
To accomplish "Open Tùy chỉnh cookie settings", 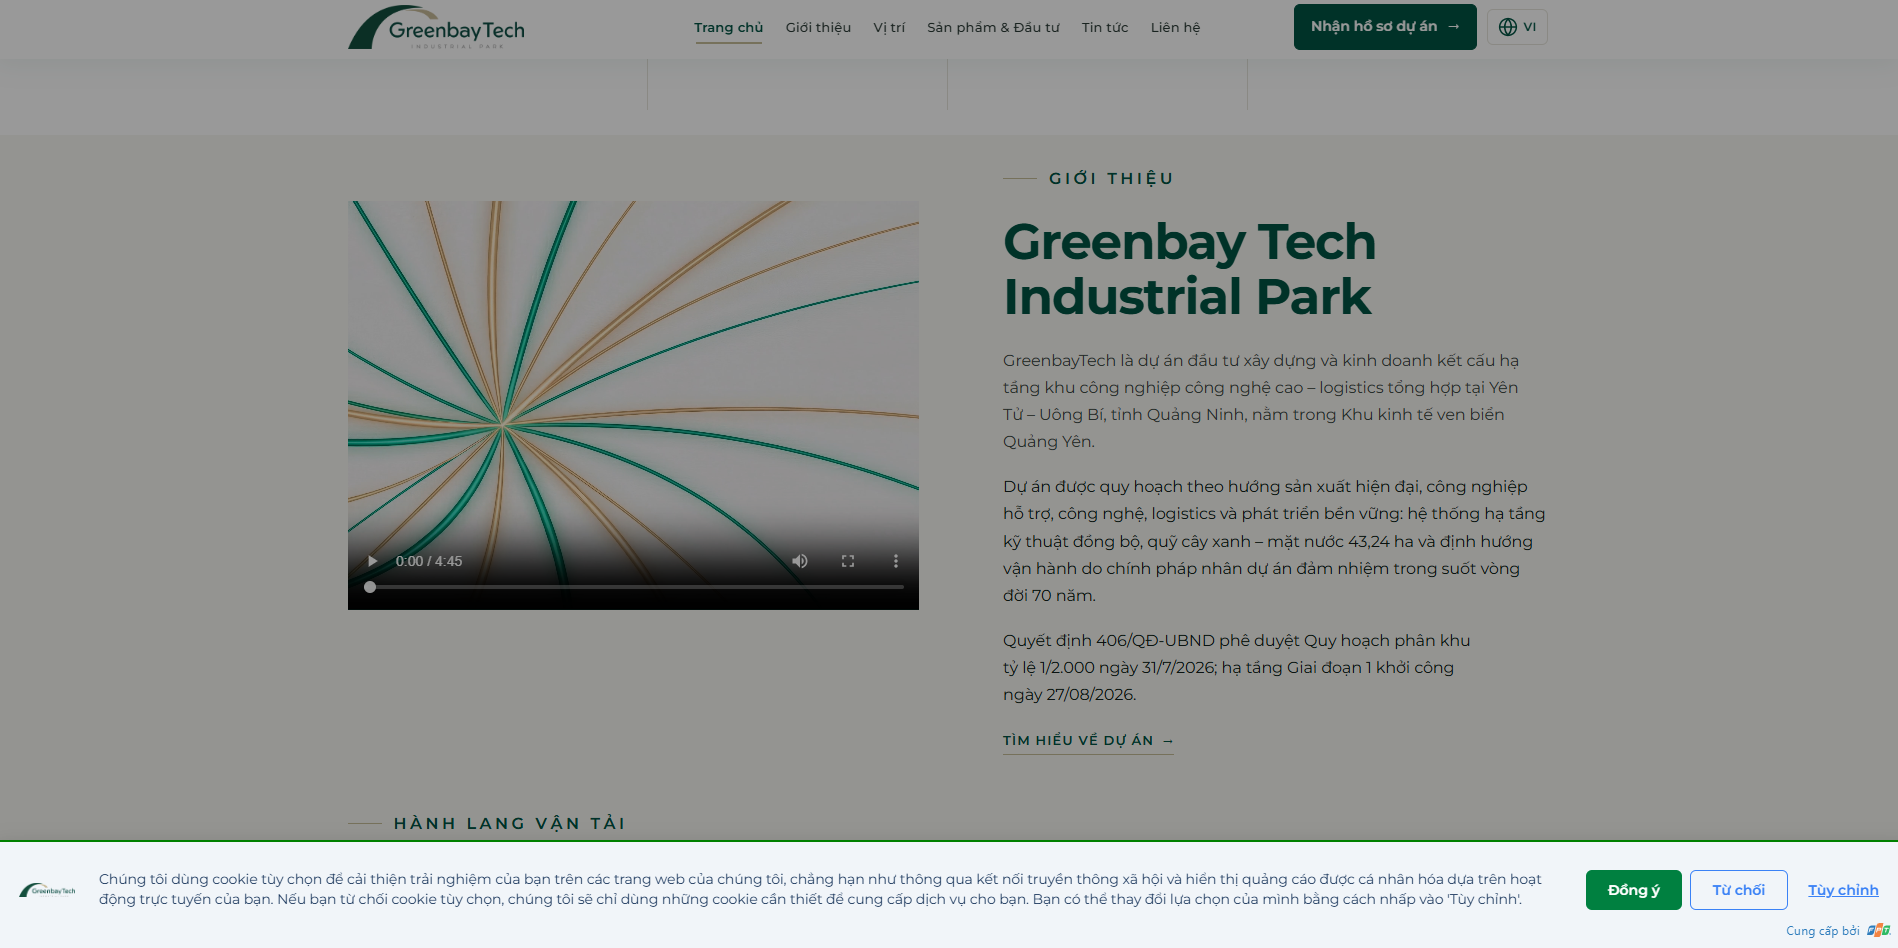I will click(x=1843, y=890).
